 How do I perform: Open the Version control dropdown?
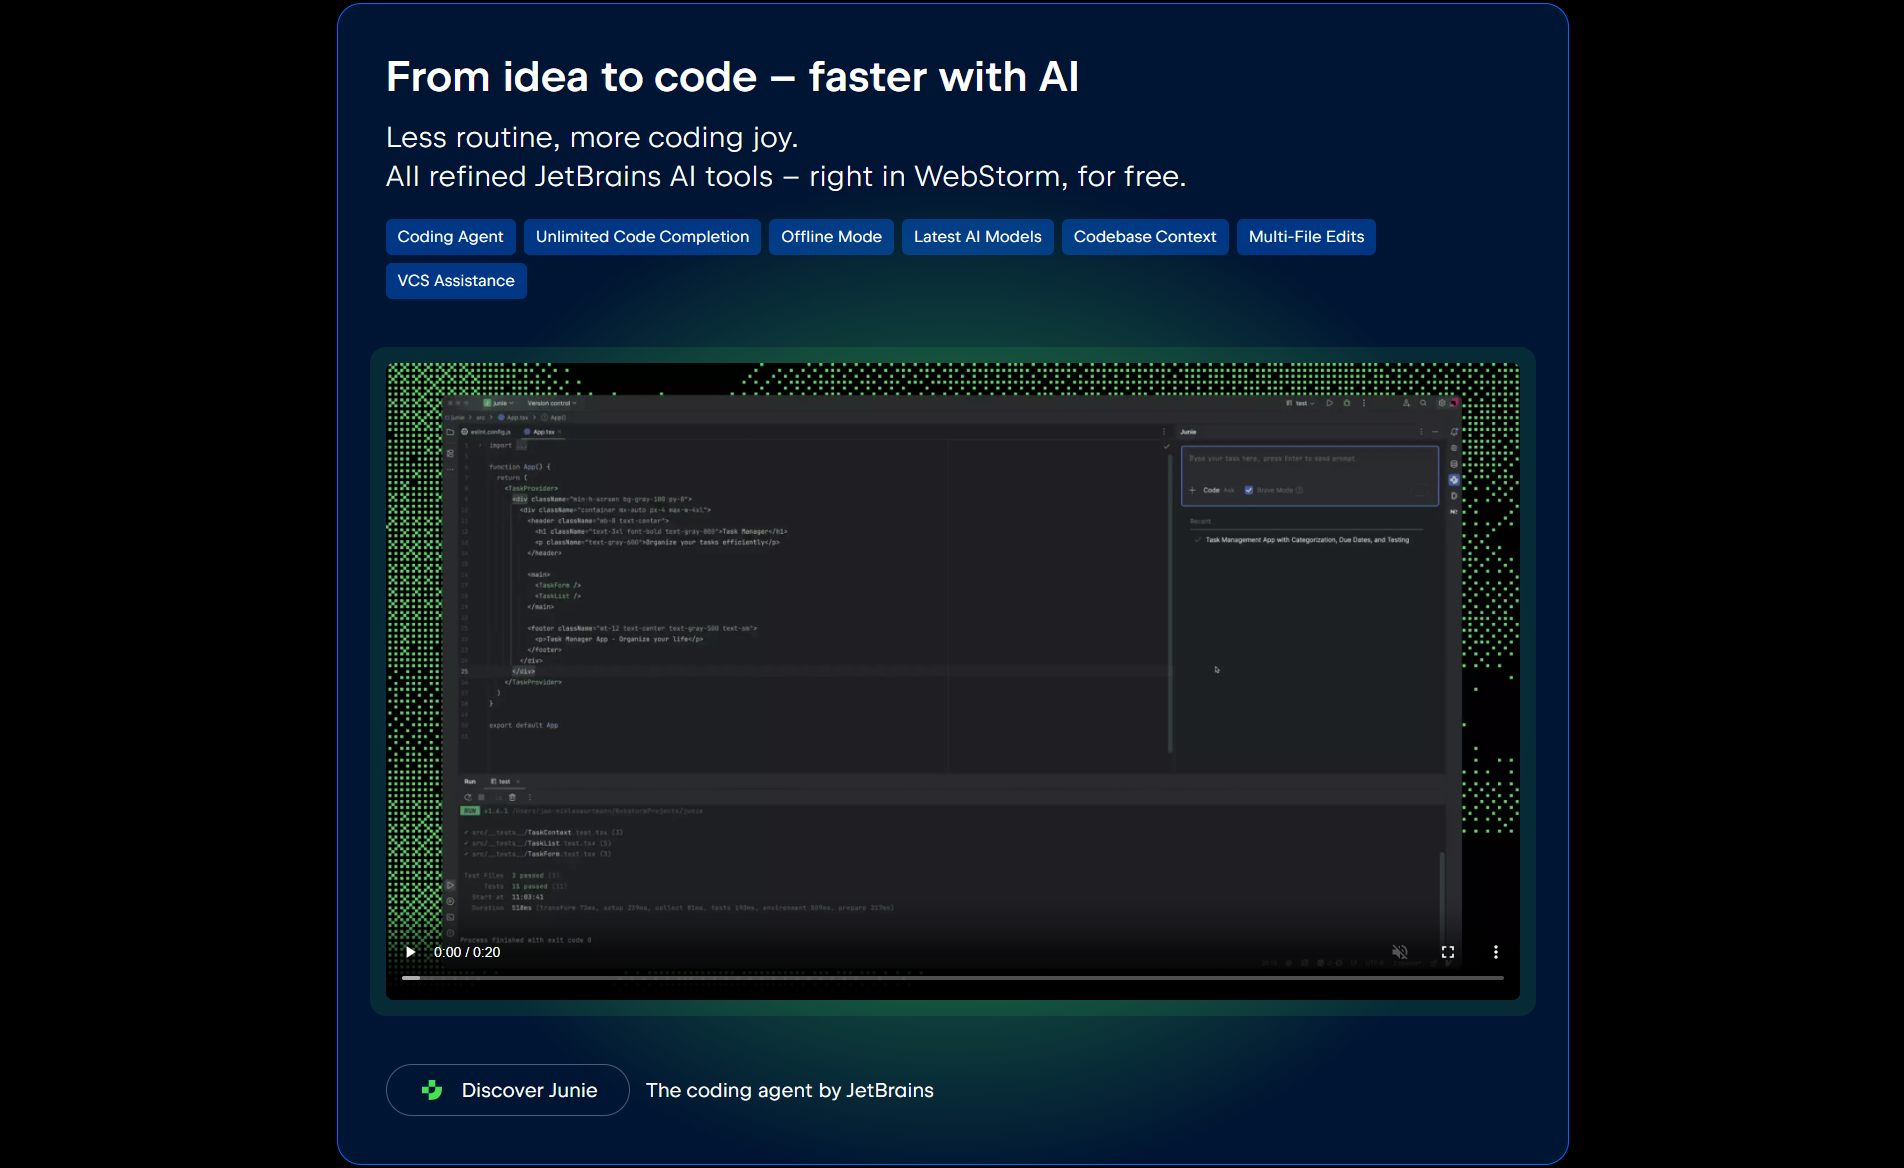tap(551, 404)
